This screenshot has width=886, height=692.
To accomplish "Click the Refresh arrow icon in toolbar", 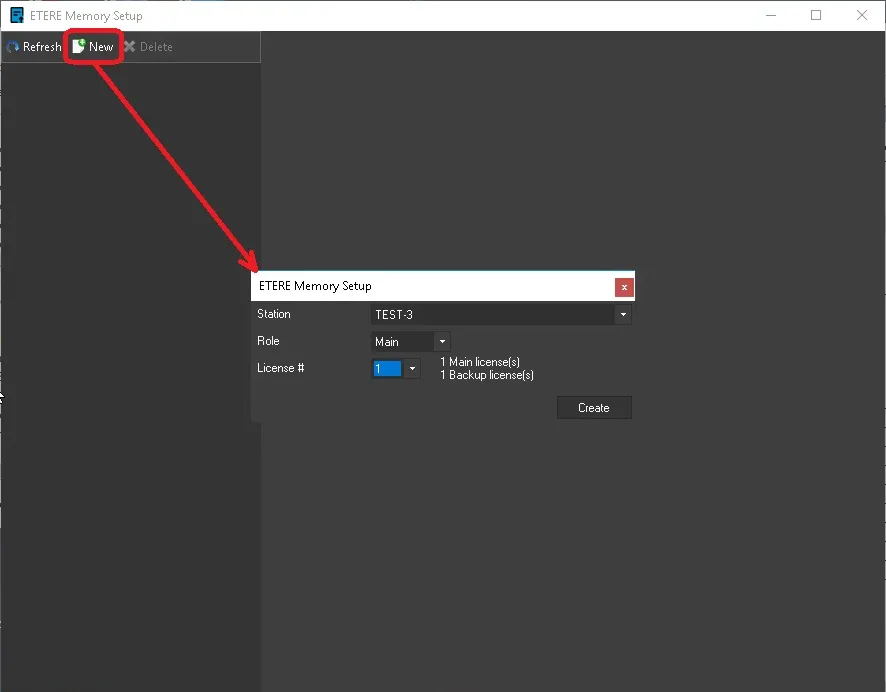I will tap(13, 47).
